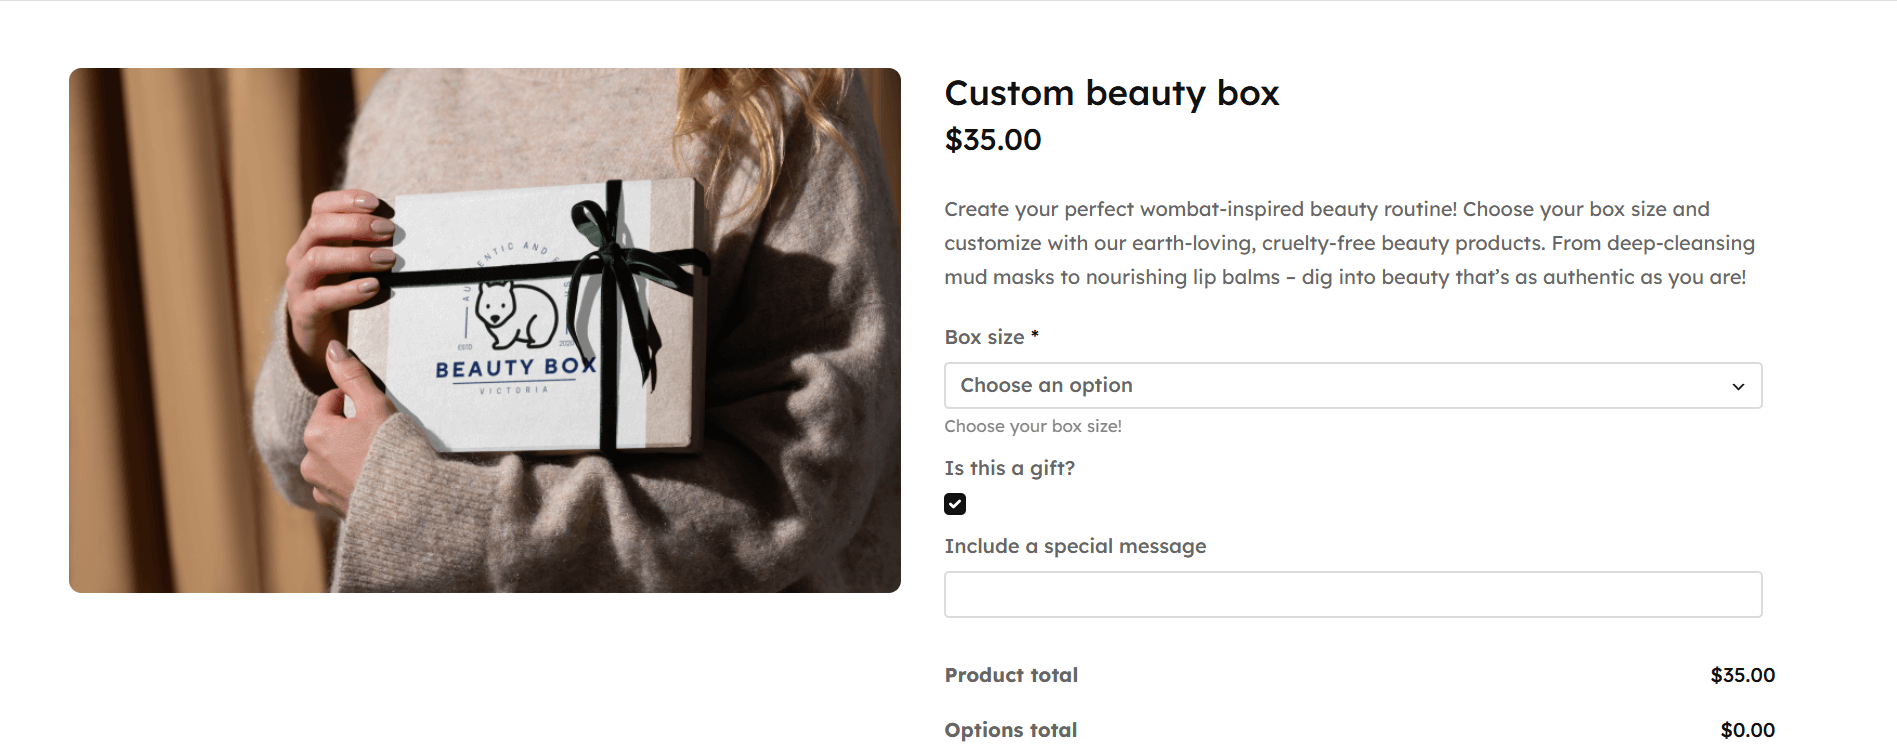Open the Box size dropdown

[1352, 385]
